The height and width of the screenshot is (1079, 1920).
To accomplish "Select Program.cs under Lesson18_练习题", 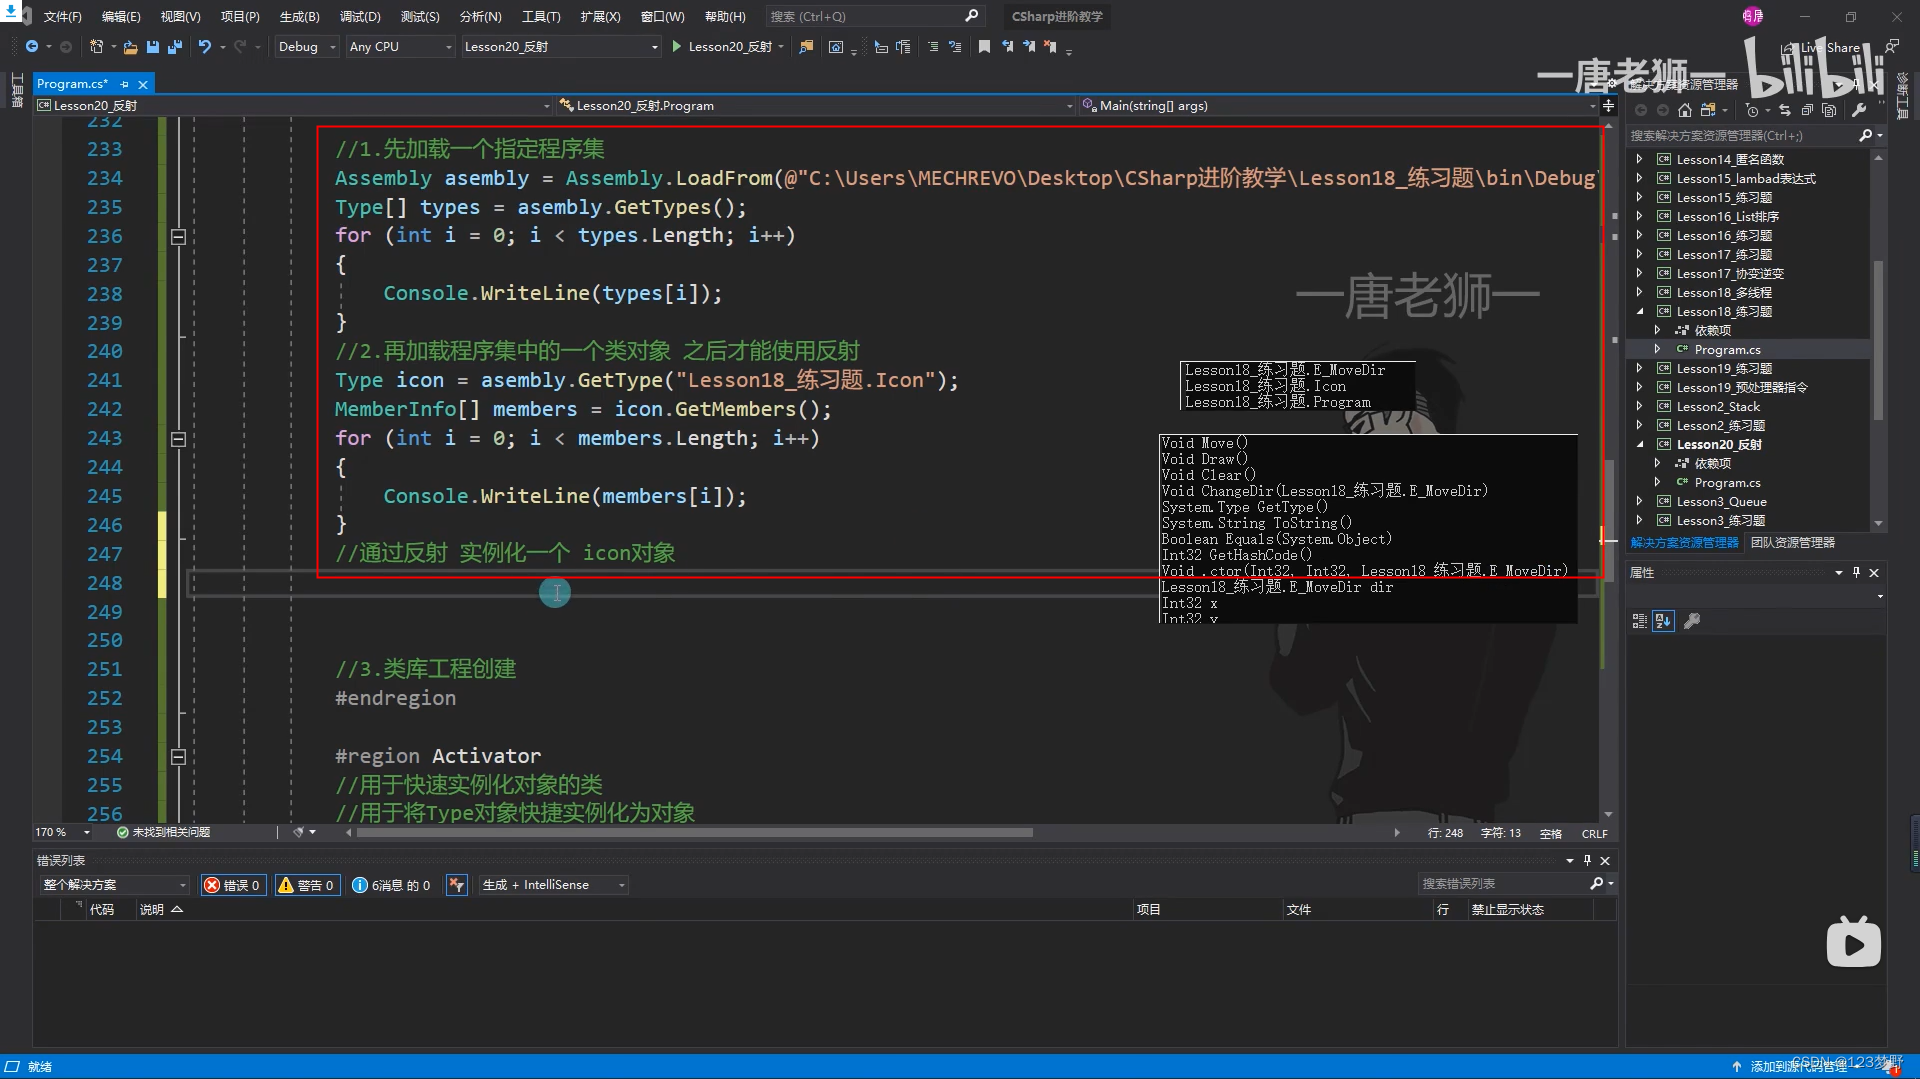I will click(1727, 350).
